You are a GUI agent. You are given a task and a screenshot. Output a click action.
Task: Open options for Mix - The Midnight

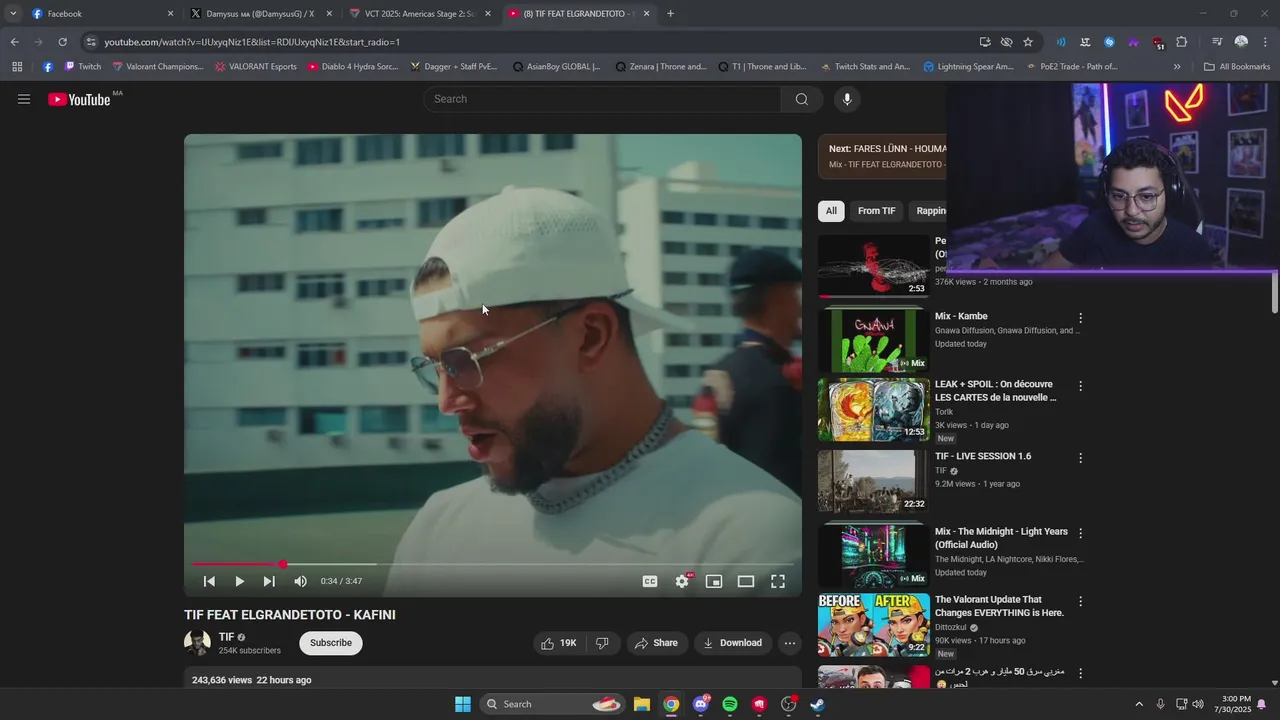(1080, 533)
